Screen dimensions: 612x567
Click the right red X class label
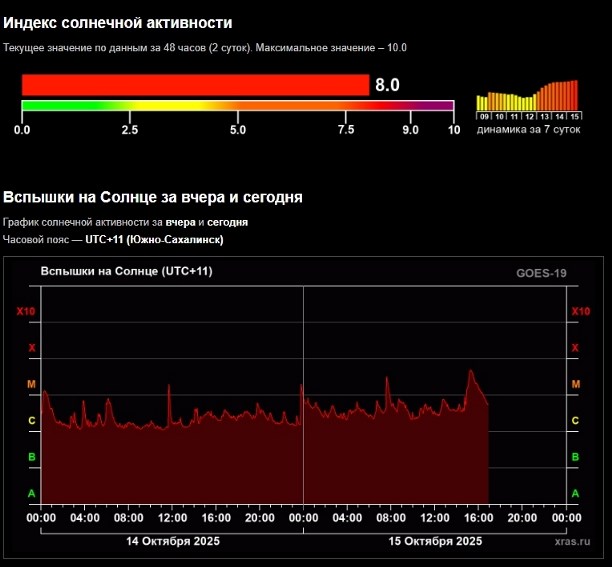tap(575, 348)
